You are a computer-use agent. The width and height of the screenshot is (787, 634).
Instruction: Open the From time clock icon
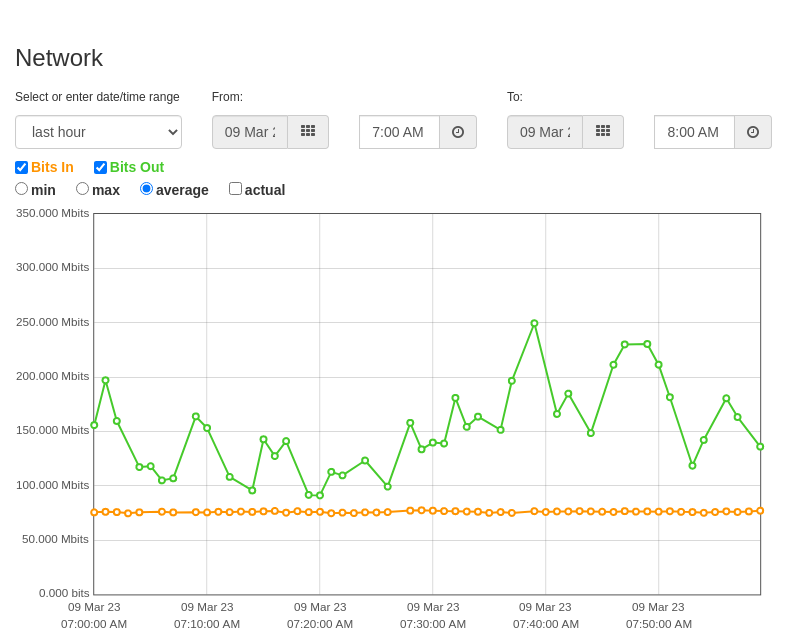(458, 132)
